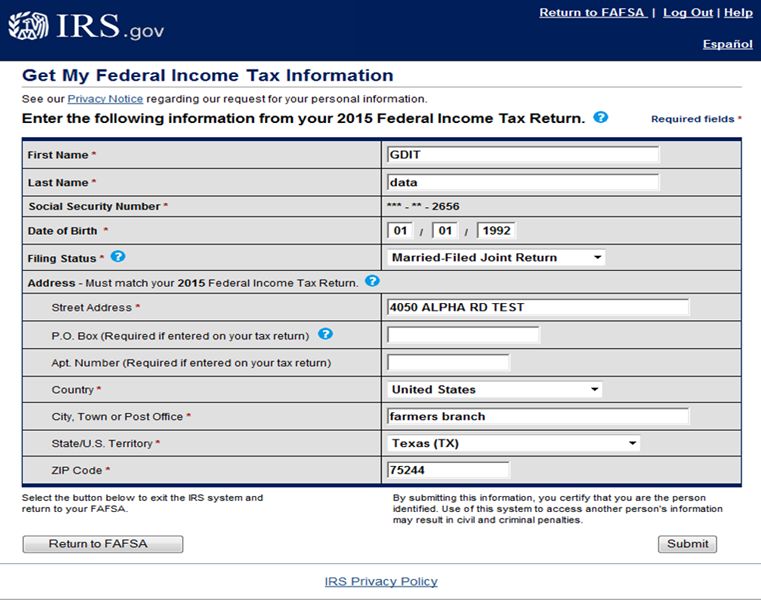Open help icon beside tax return heading
Viewport: 761px width, 600px height.
[x=601, y=117]
